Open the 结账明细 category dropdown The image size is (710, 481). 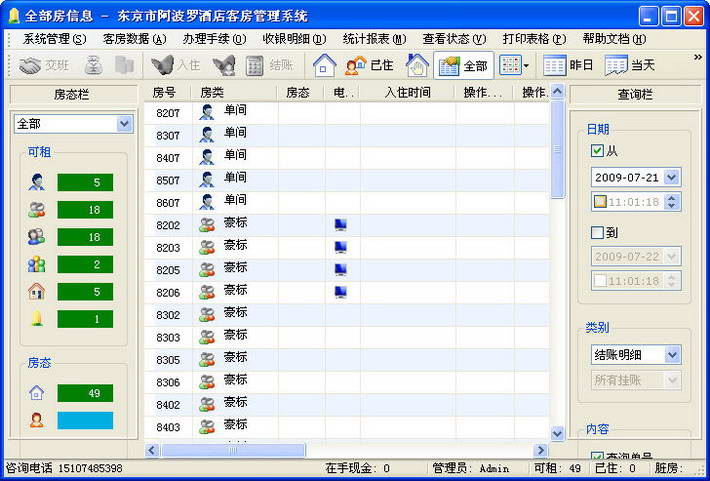[672, 355]
